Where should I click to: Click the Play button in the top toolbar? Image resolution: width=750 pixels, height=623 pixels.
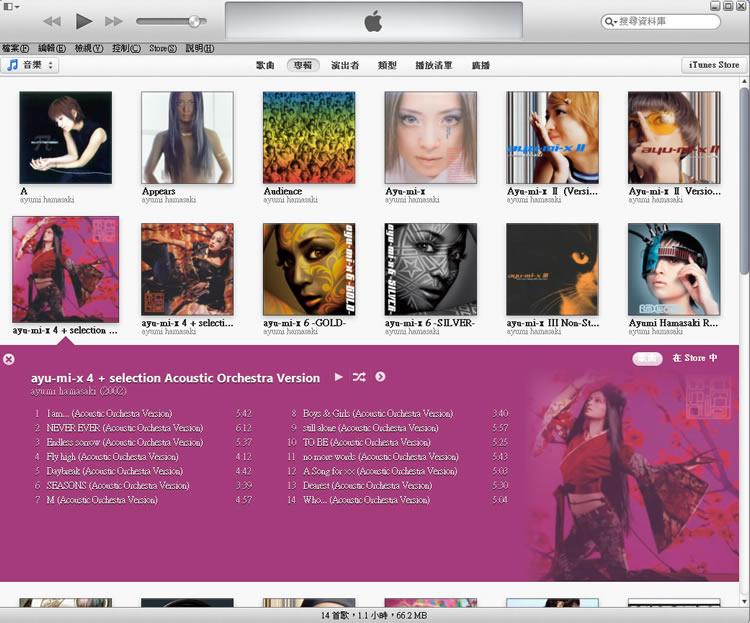click(84, 21)
